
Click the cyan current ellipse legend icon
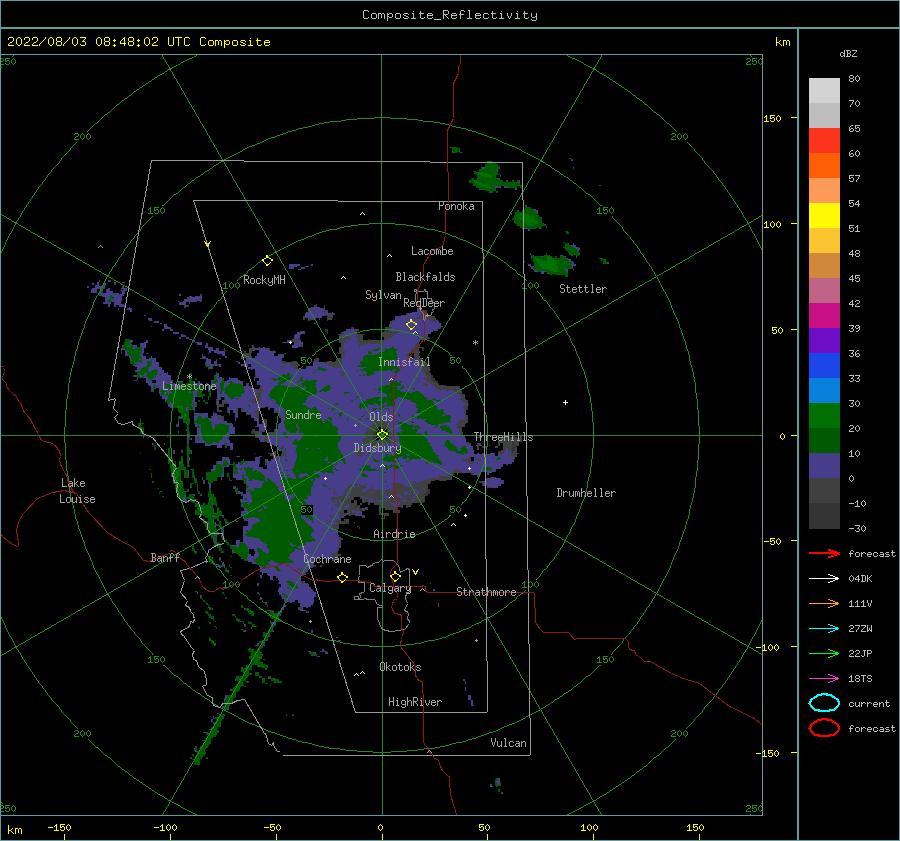[x=824, y=703]
